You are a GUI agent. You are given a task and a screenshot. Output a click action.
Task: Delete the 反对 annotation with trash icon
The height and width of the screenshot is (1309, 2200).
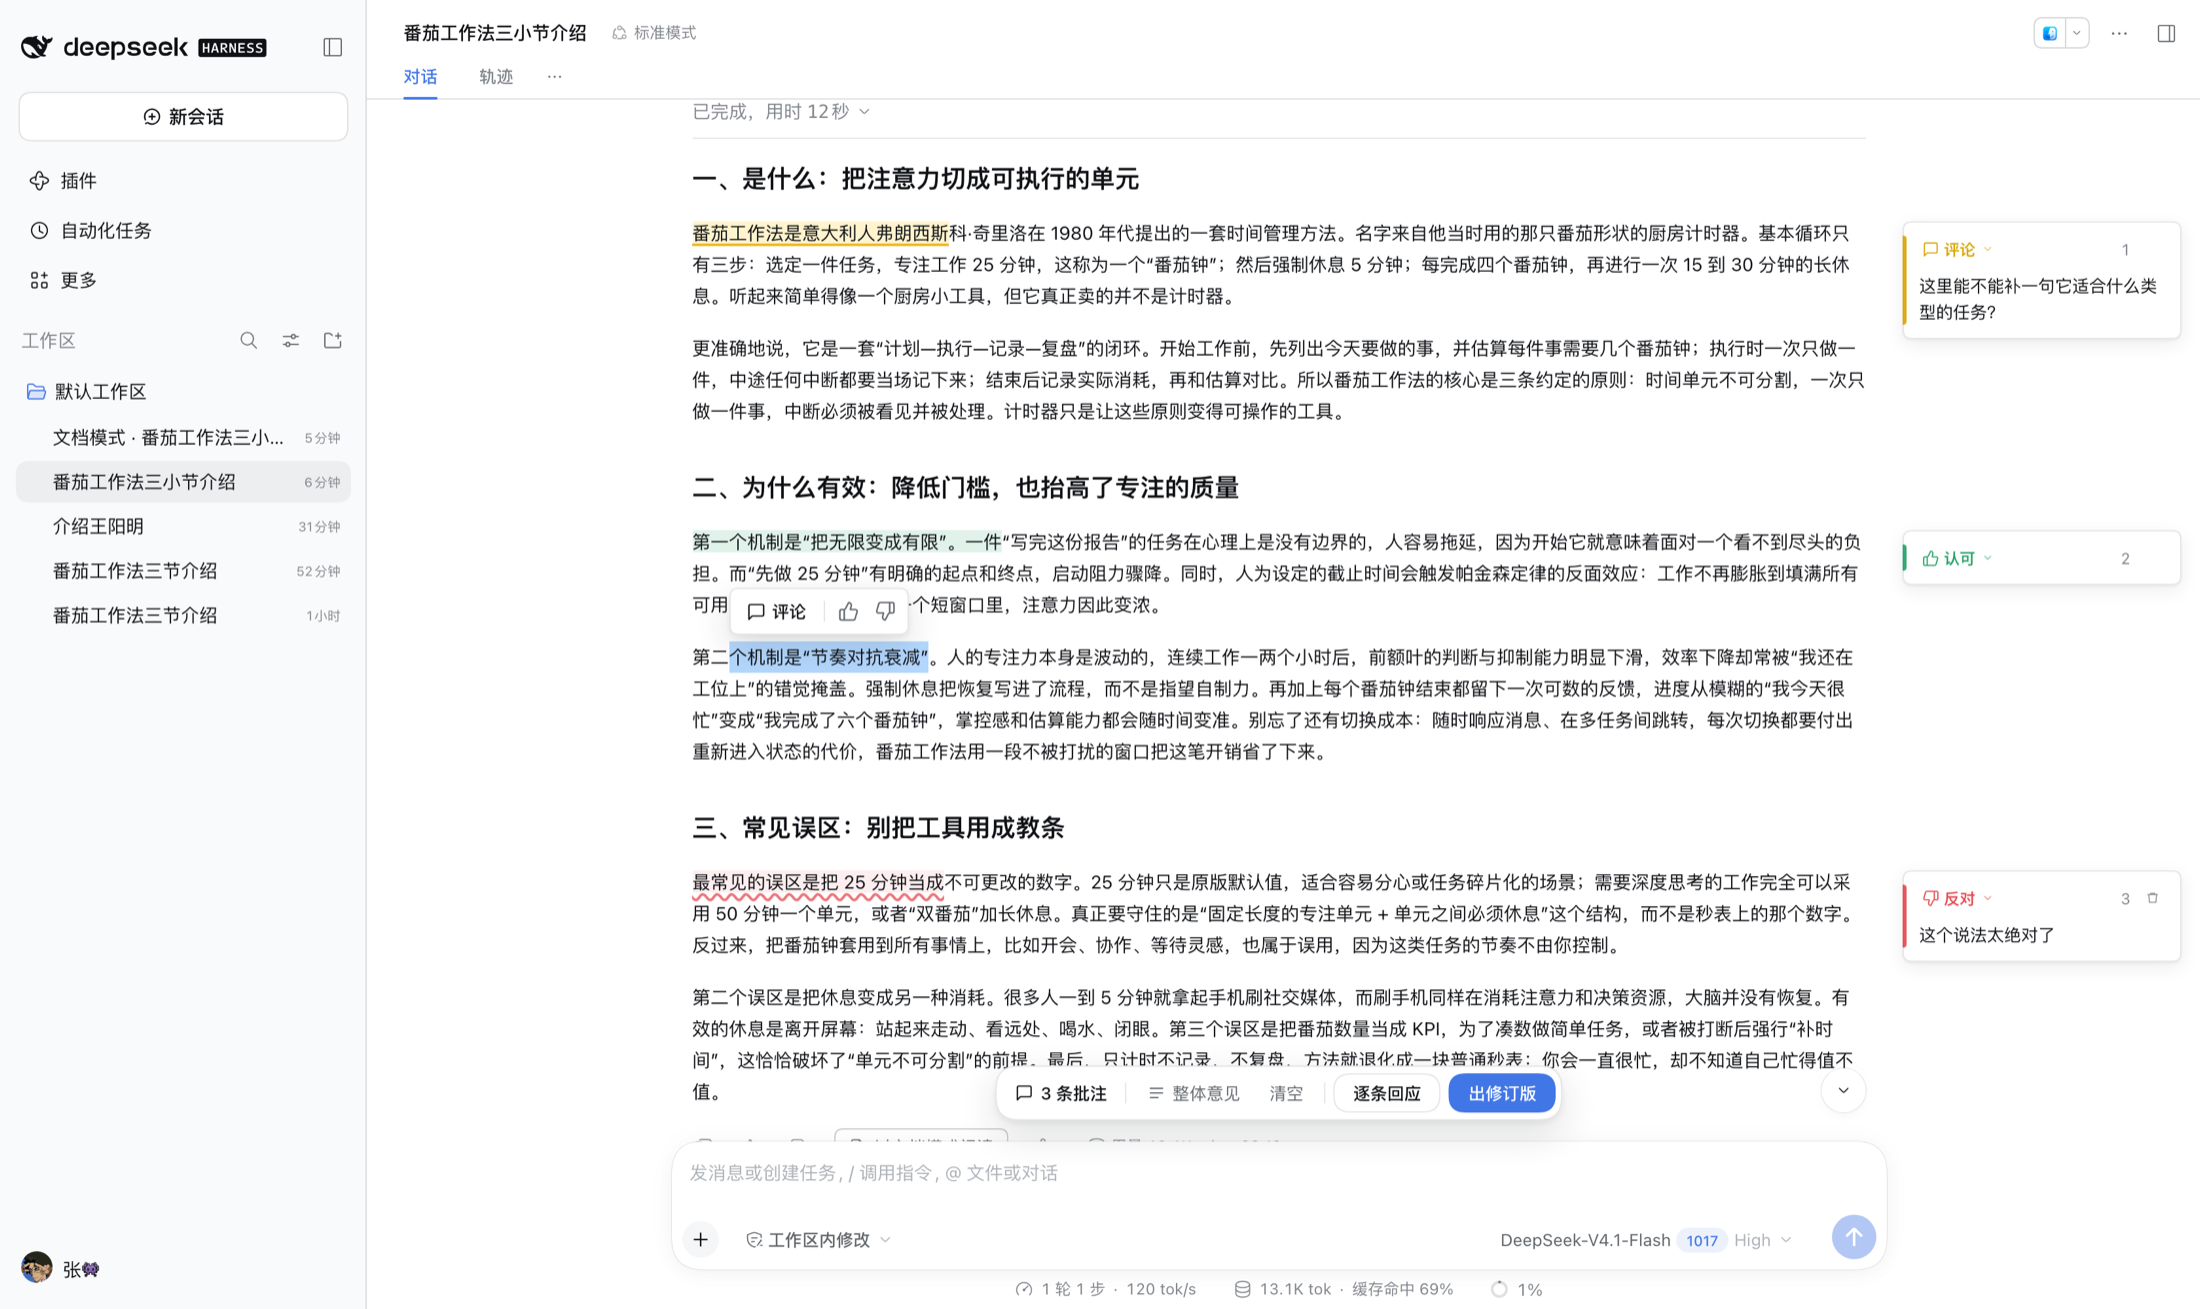tap(2153, 899)
